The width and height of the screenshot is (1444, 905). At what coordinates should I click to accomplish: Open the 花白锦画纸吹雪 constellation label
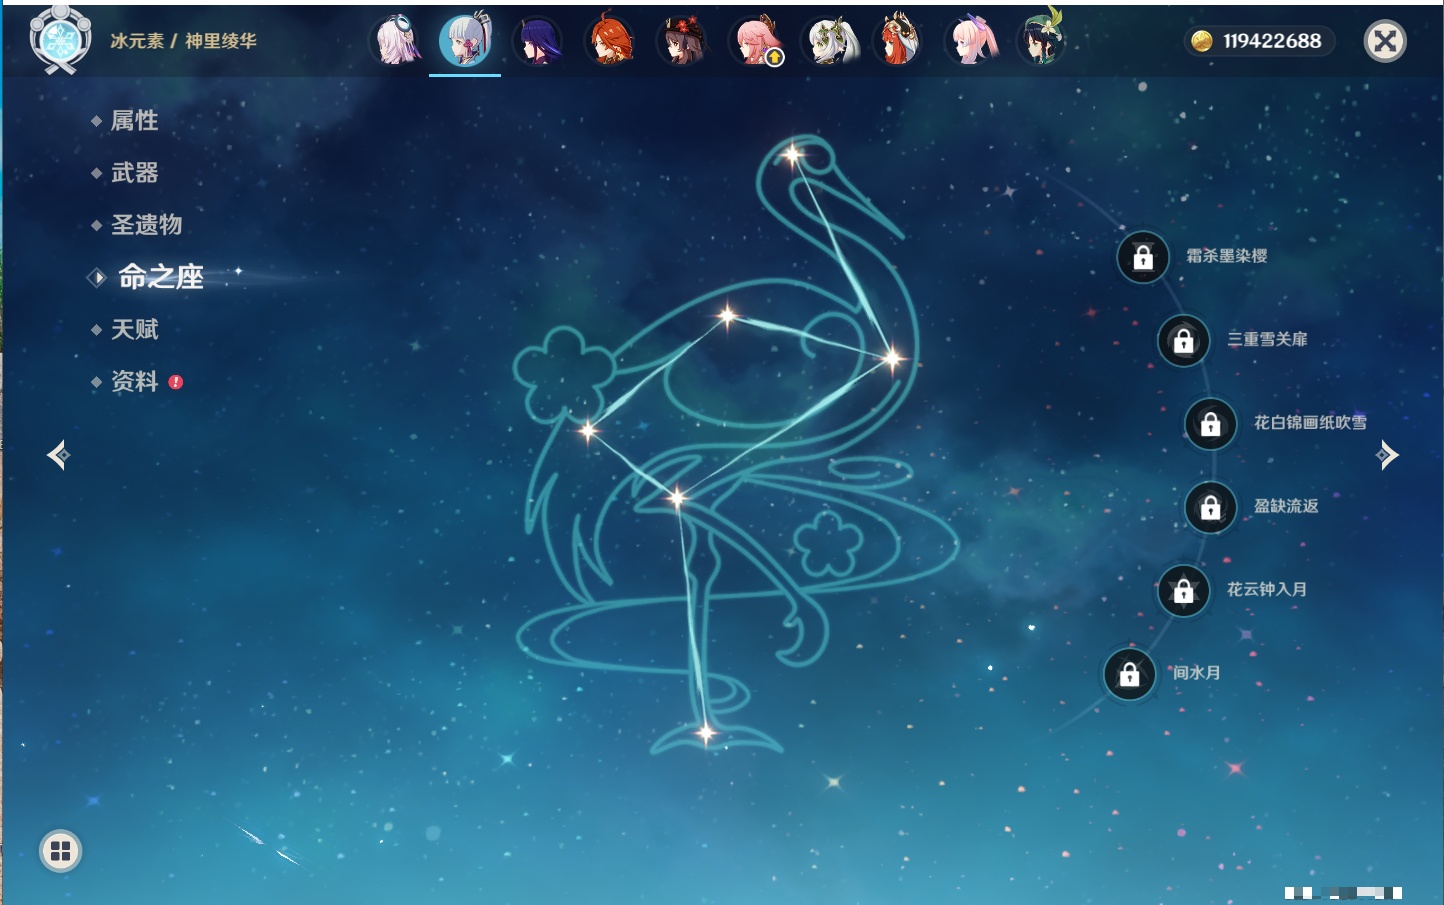coord(1310,422)
